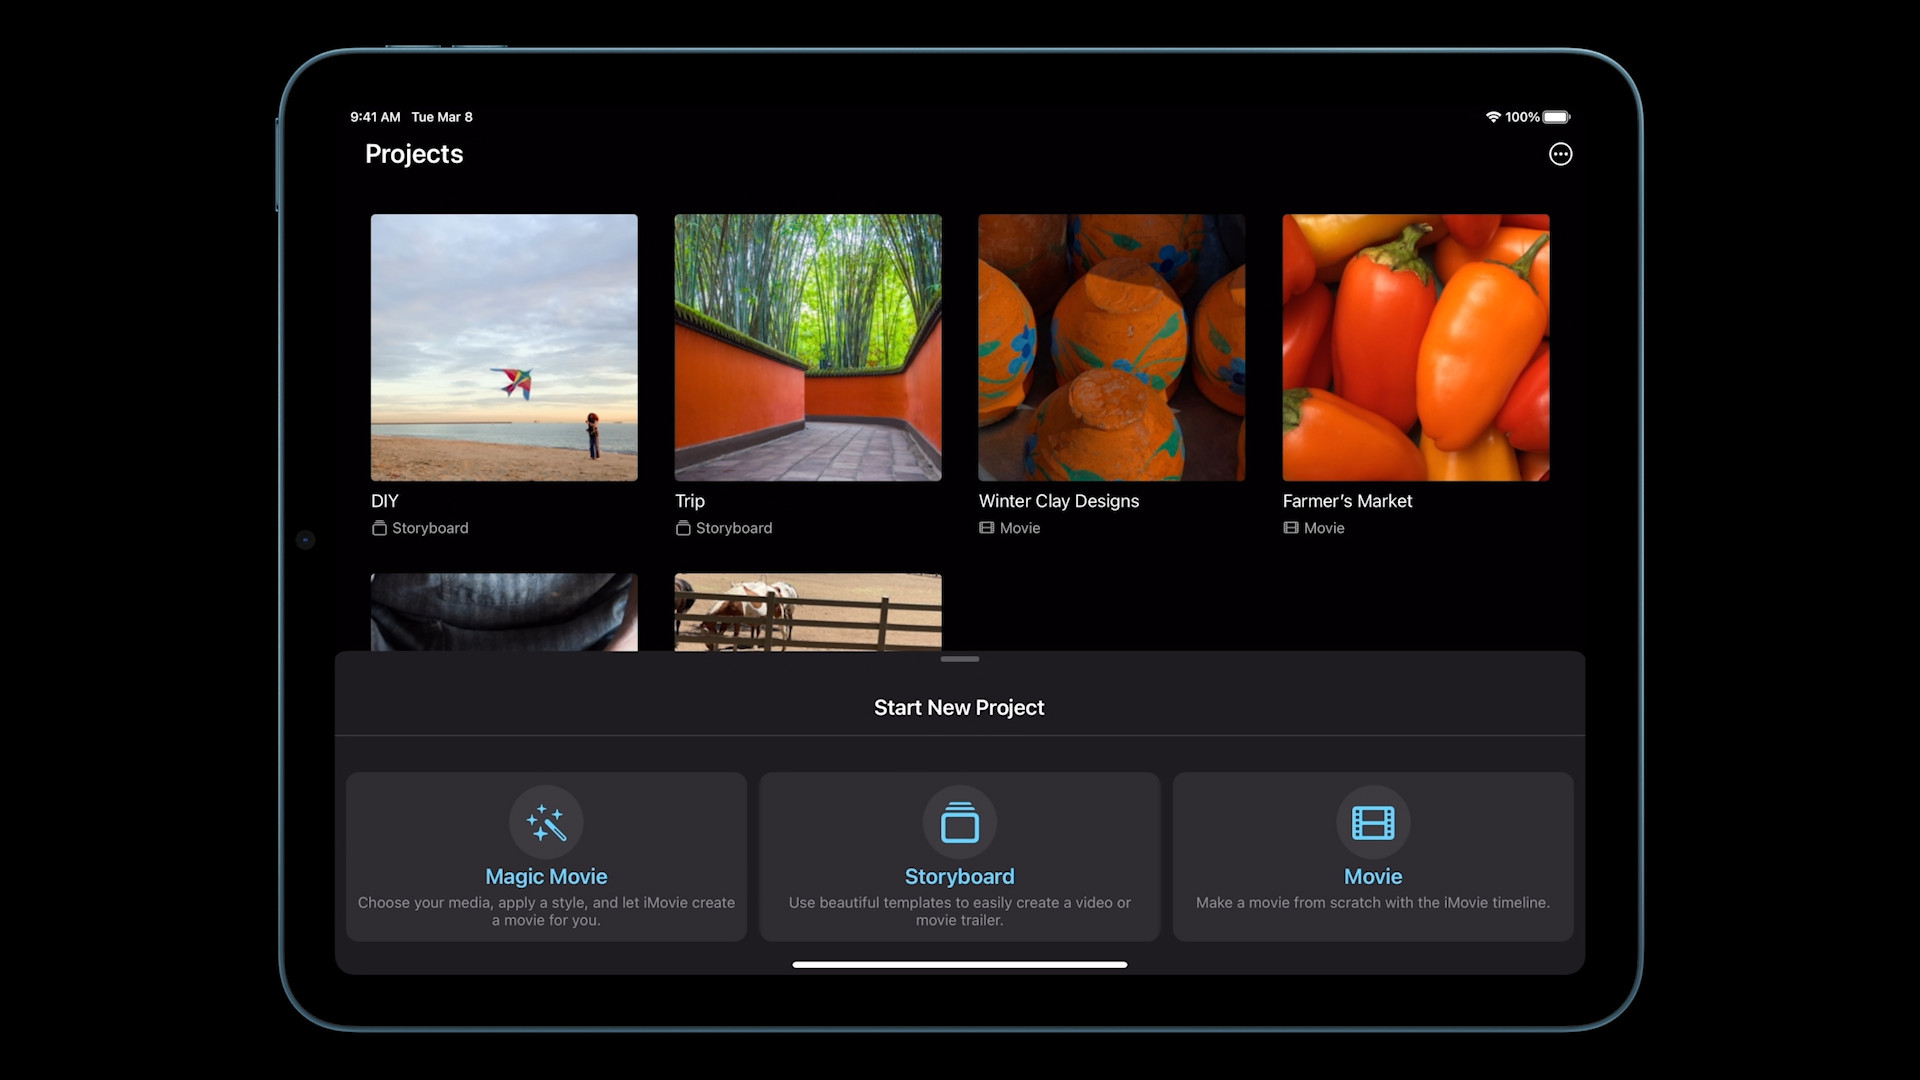This screenshot has height=1080, width=1920.
Task: Tap the movie icon under Winter Clay Designs
Action: [988, 528]
